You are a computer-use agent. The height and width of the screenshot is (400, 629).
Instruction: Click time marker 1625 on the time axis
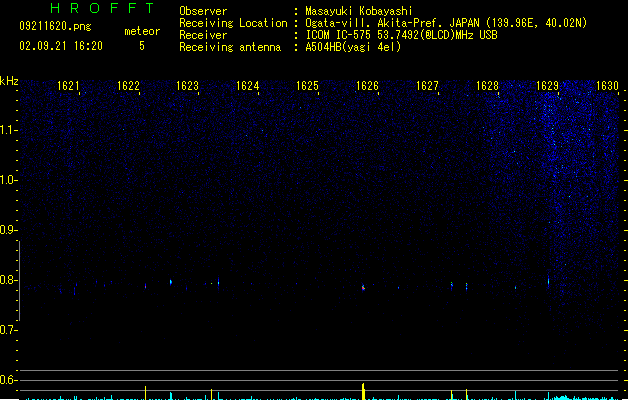coord(307,86)
